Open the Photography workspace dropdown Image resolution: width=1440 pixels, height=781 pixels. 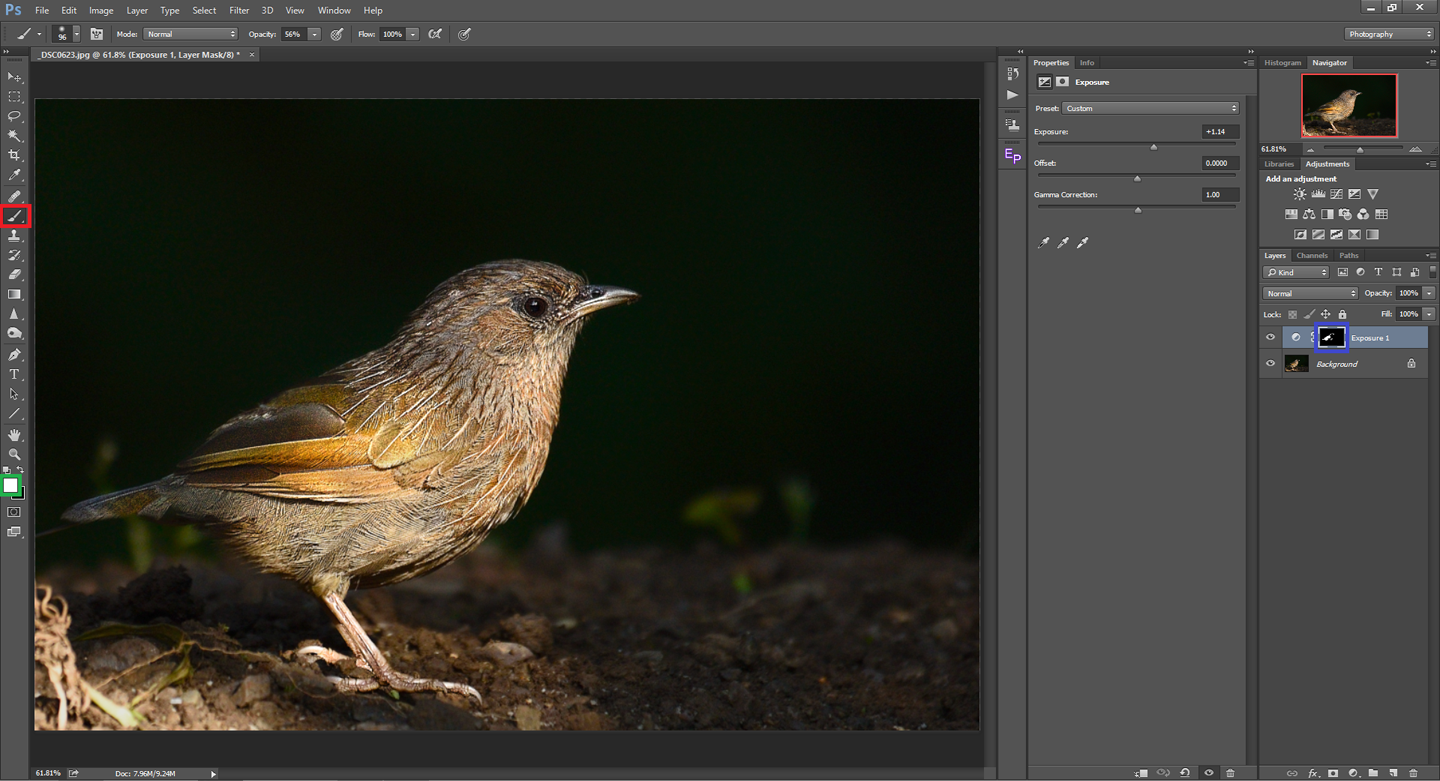coord(1389,34)
